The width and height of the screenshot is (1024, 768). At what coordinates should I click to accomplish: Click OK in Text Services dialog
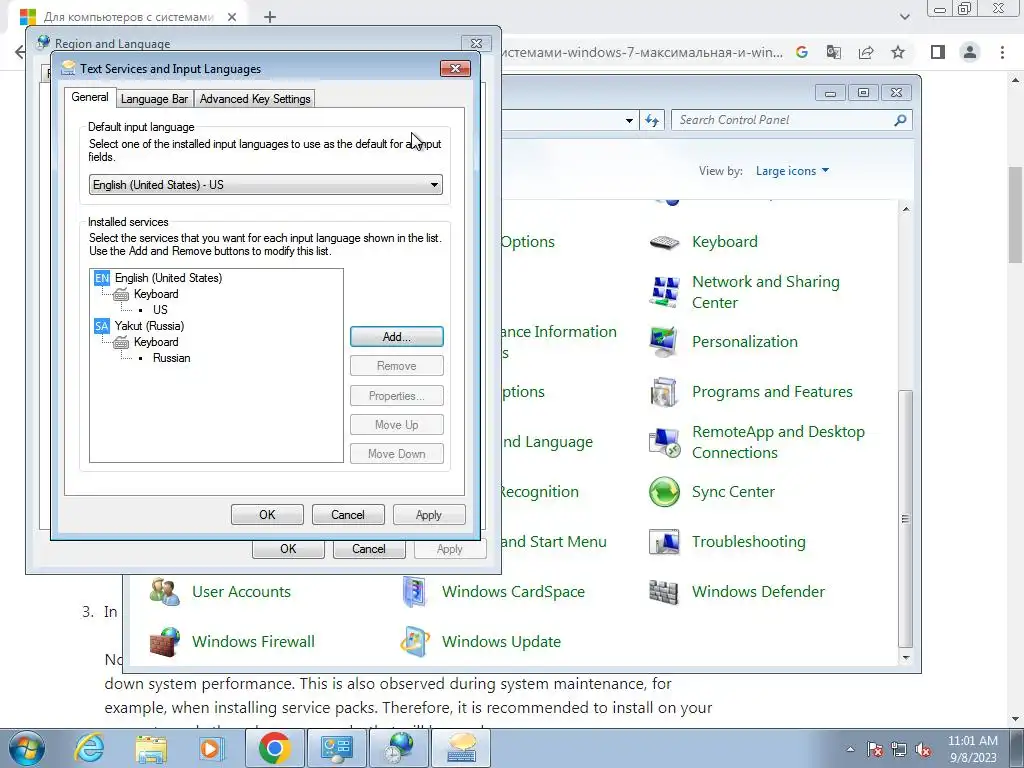pos(267,515)
